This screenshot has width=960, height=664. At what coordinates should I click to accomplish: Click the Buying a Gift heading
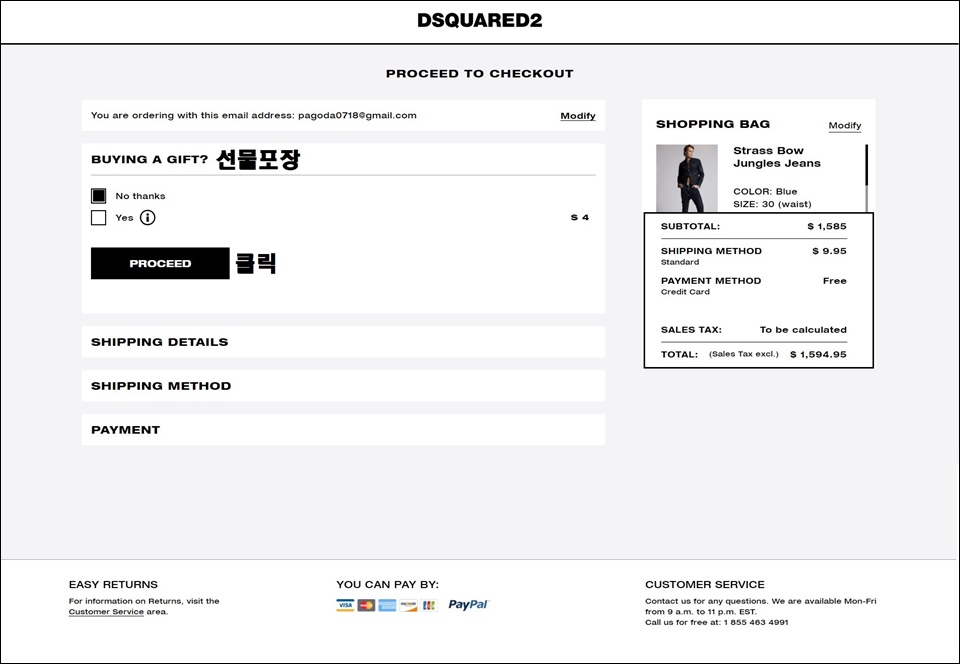(149, 159)
